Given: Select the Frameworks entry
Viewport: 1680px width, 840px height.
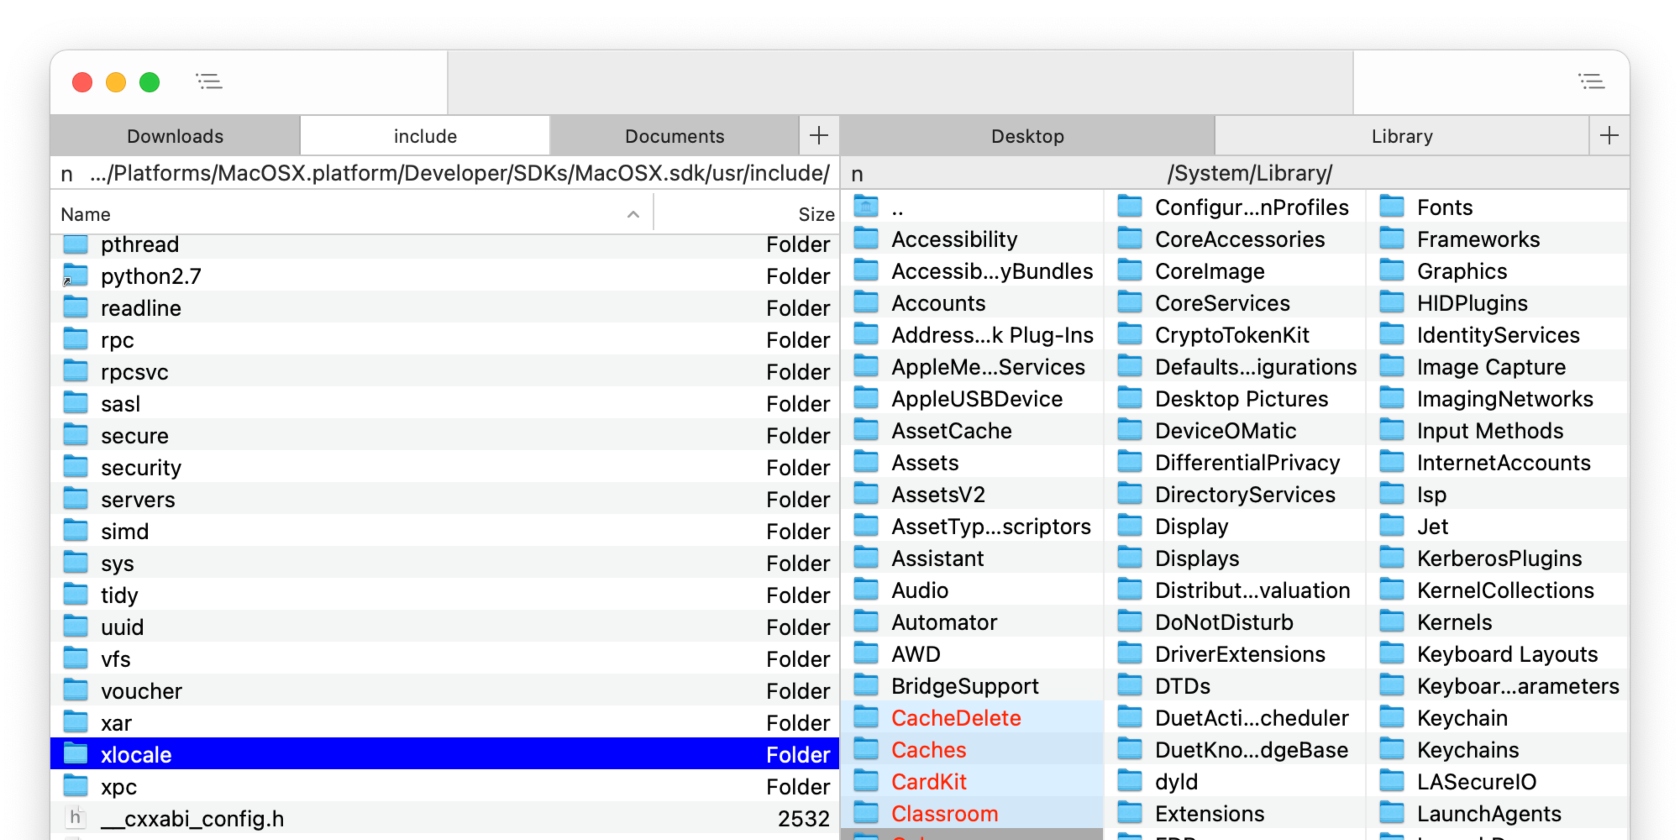Looking at the screenshot, I should (x=1498, y=239).
